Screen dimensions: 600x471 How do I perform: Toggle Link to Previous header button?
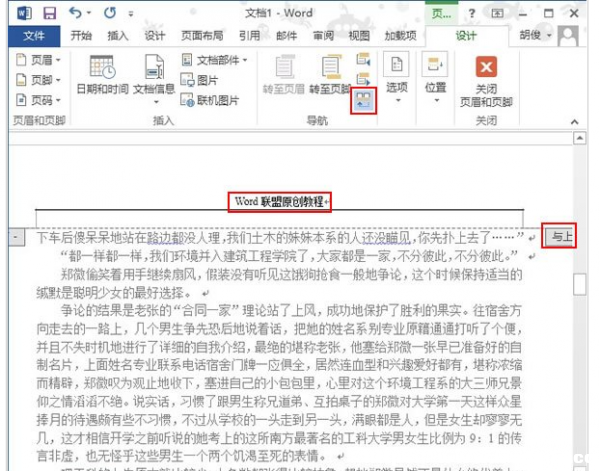coord(363,101)
